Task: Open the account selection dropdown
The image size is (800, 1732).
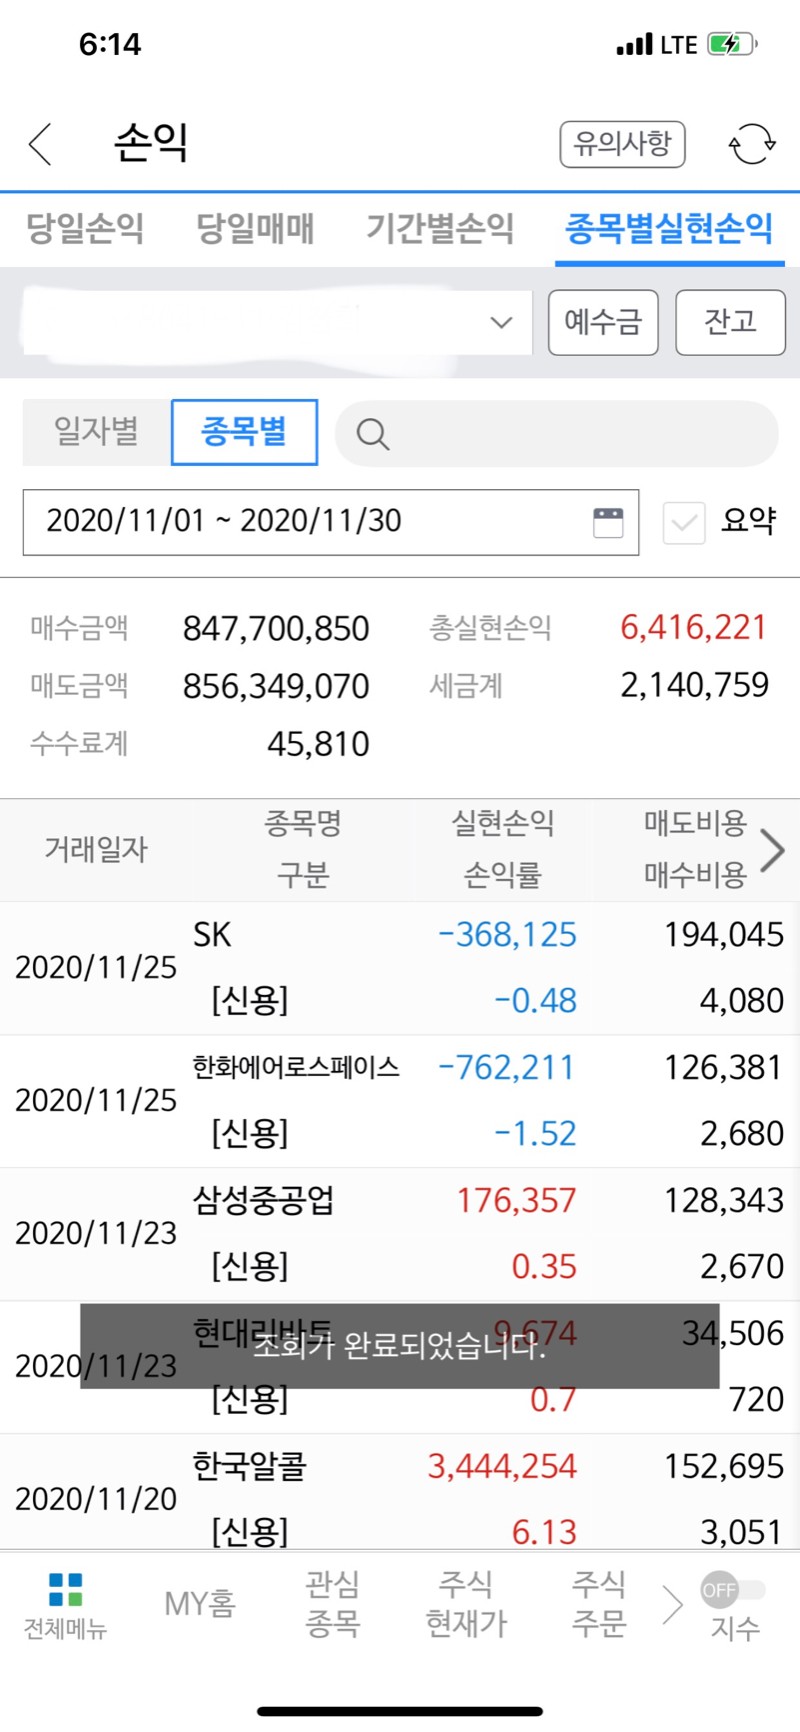Action: [277, 322]
